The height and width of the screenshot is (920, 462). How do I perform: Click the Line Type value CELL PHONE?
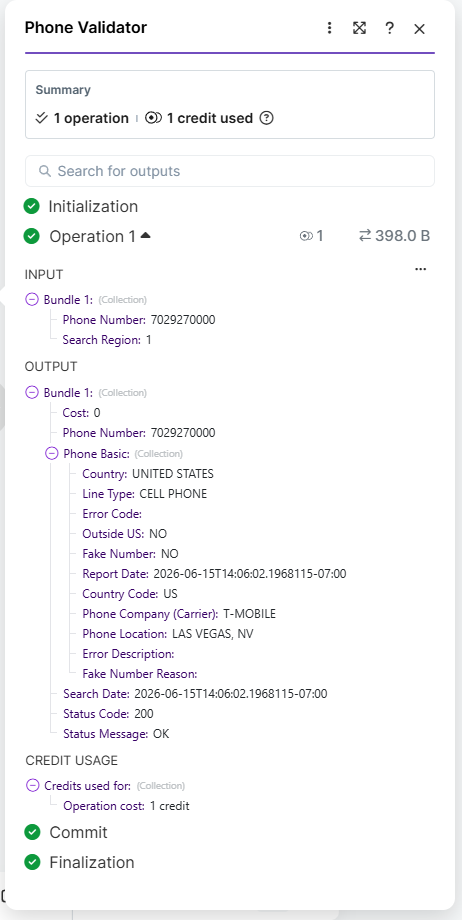[x=173, y=493]
